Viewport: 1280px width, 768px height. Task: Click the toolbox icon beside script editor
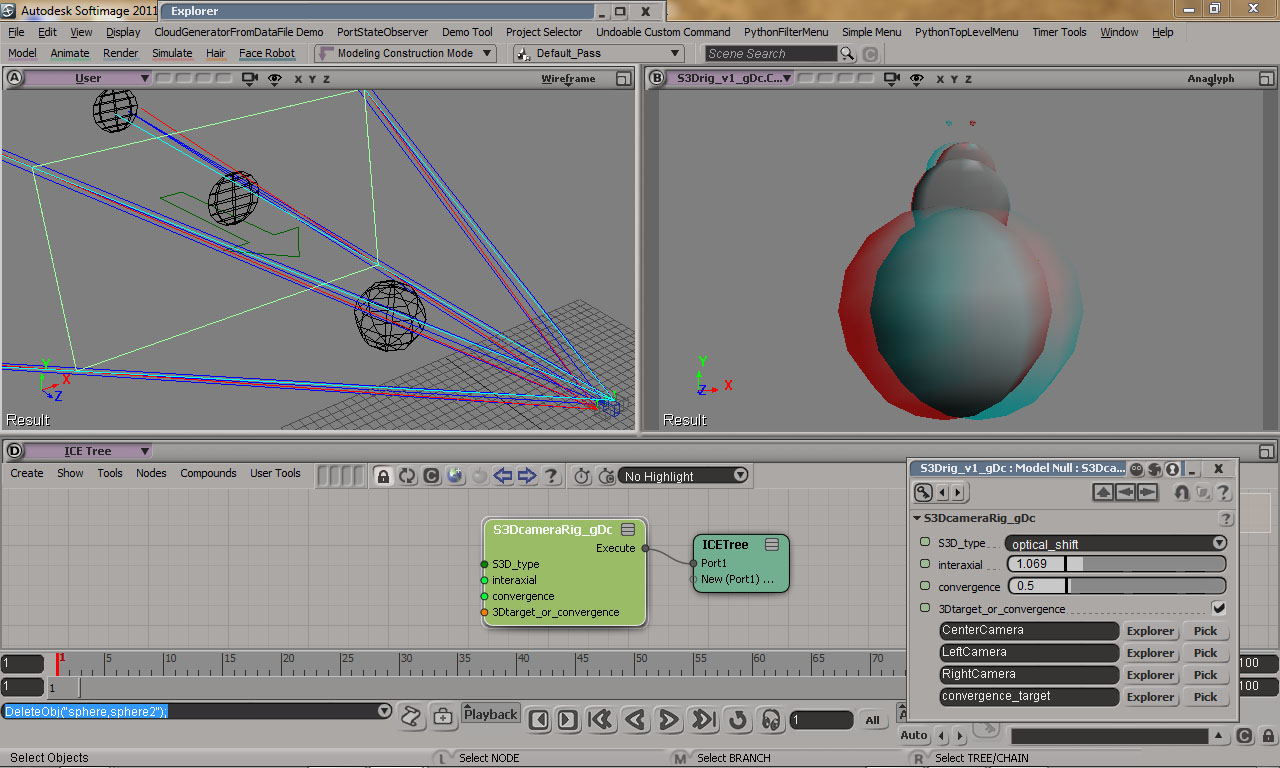click(443, 716)
